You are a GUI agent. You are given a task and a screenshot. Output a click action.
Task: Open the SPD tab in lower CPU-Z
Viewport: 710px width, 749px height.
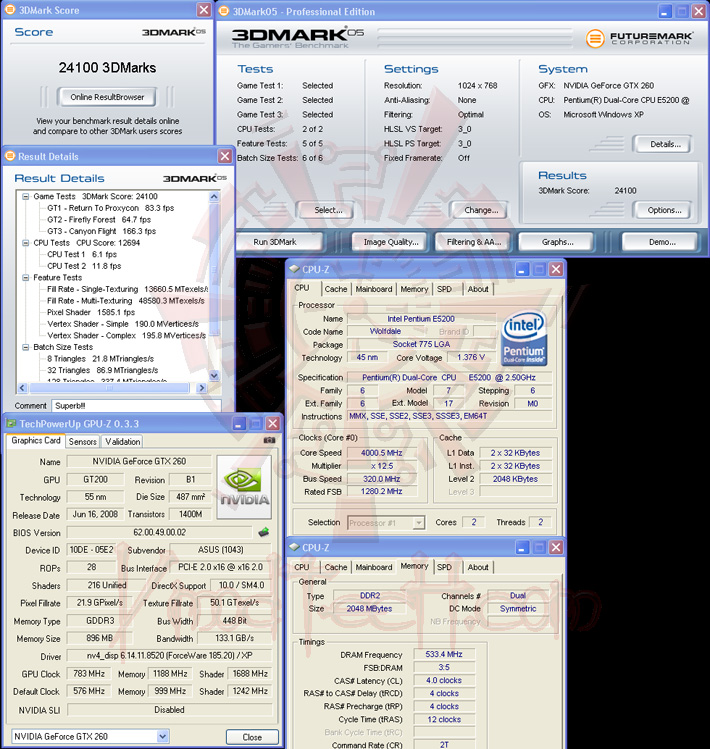point(444,567)
